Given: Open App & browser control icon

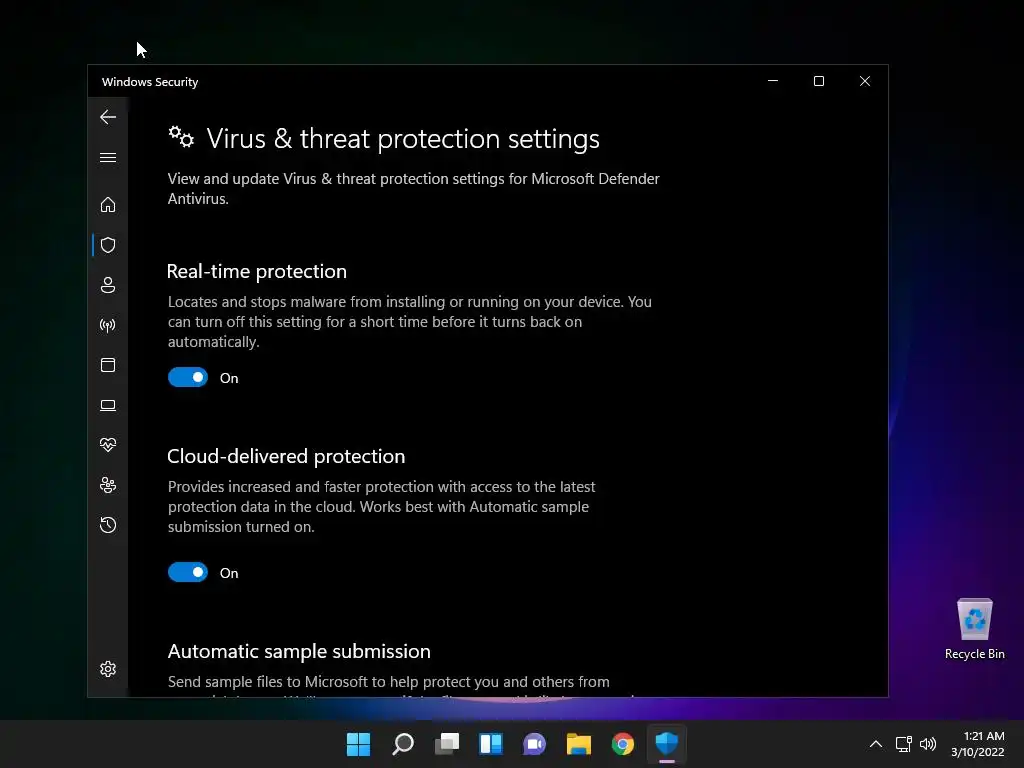Looking at the screenshot, I should (108, 365).
